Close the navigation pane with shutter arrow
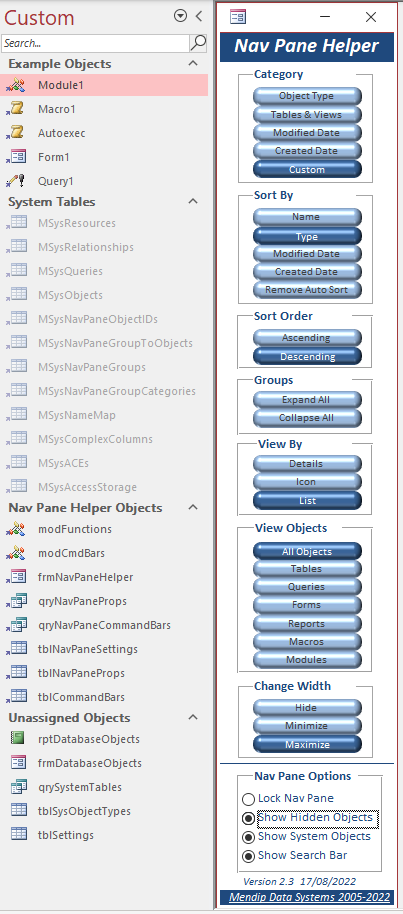Screen dimensions: 403x914 pyautogui.click(x=198, y=17)
